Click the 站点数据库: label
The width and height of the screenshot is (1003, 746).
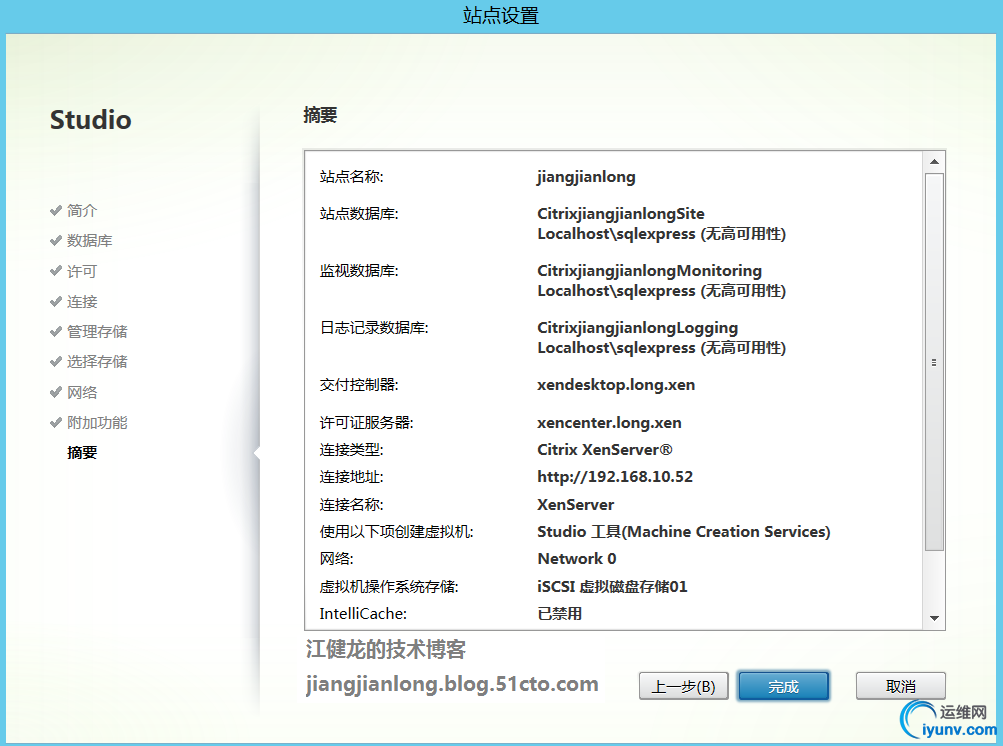[359, 214]
